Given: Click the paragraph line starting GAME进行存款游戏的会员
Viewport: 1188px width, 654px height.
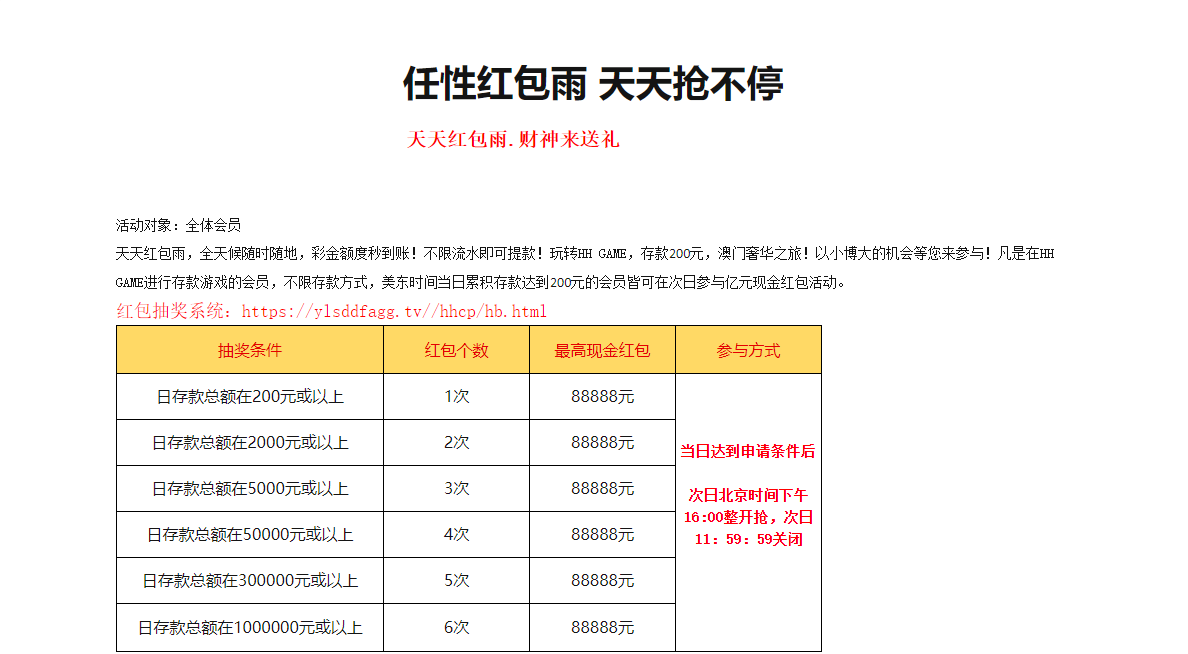Looking at the screenshot, I should tap(480, 283).
